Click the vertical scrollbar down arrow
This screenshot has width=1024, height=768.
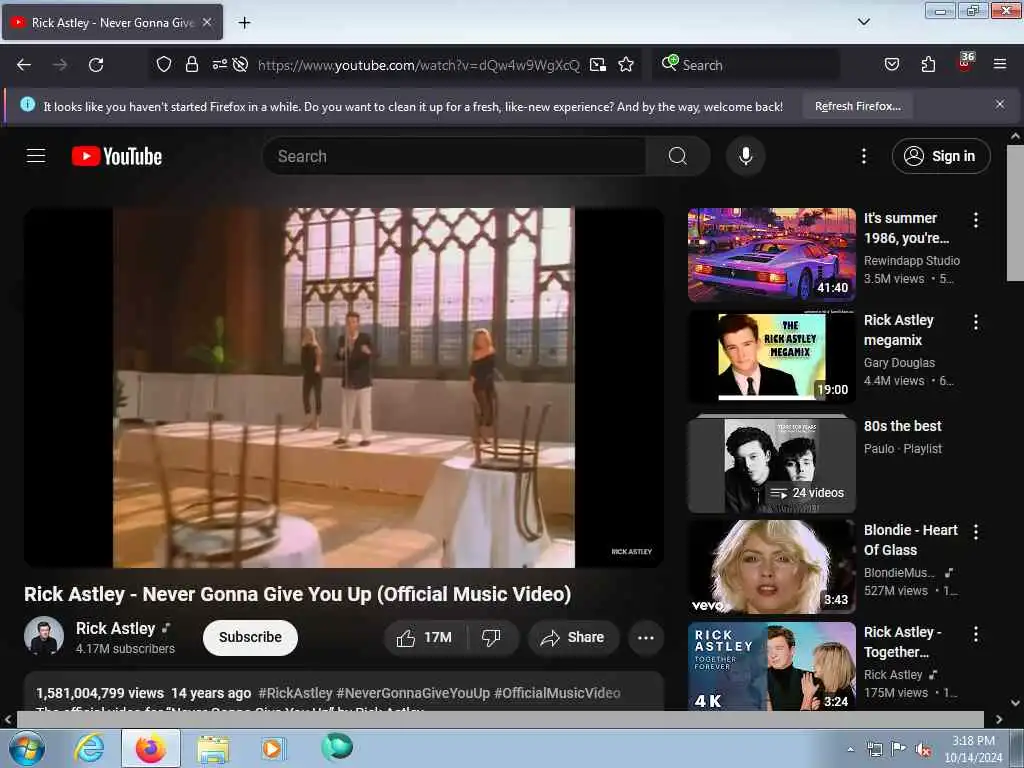pos(1015,703)
